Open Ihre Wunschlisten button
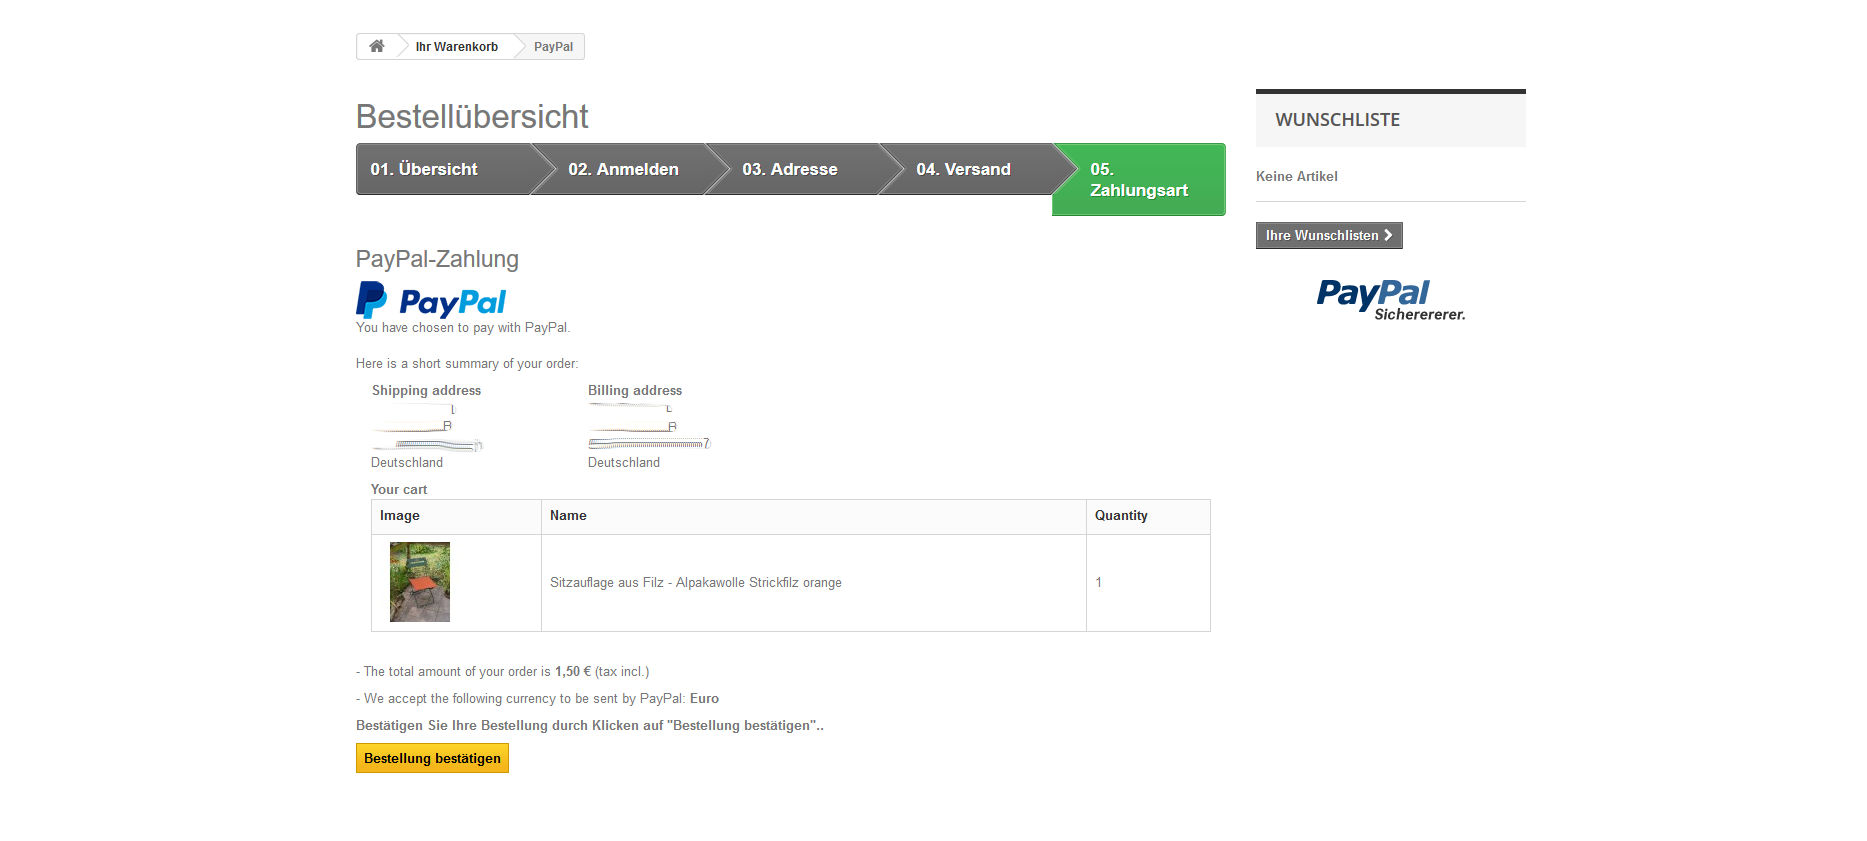1867x841 pixels. (x=1329, y=235)
